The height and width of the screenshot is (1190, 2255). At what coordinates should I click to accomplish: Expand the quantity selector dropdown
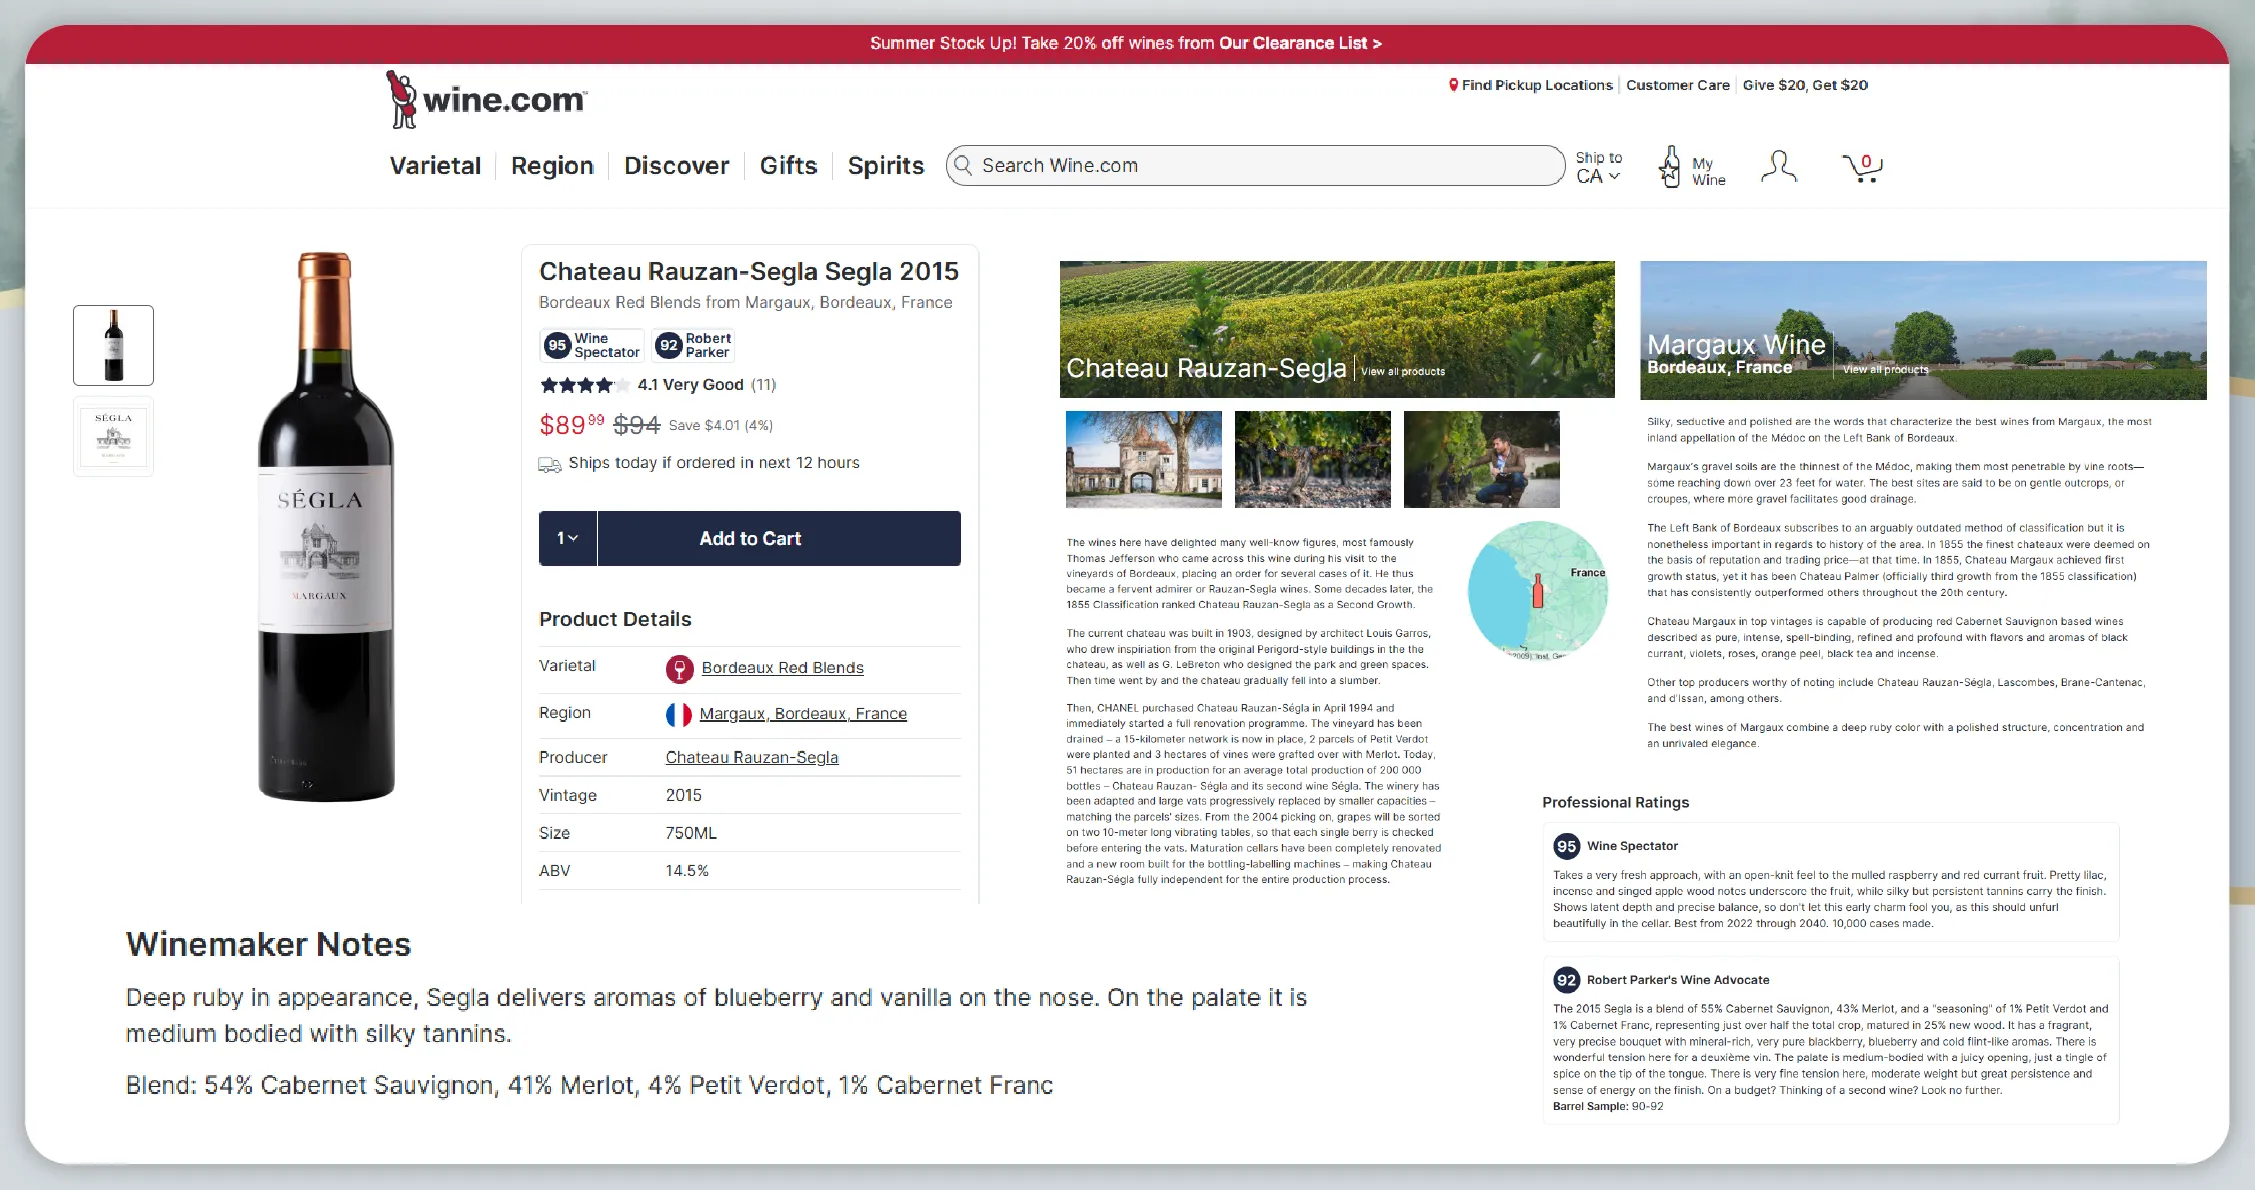pyautogui.click(x=567, y=538)
